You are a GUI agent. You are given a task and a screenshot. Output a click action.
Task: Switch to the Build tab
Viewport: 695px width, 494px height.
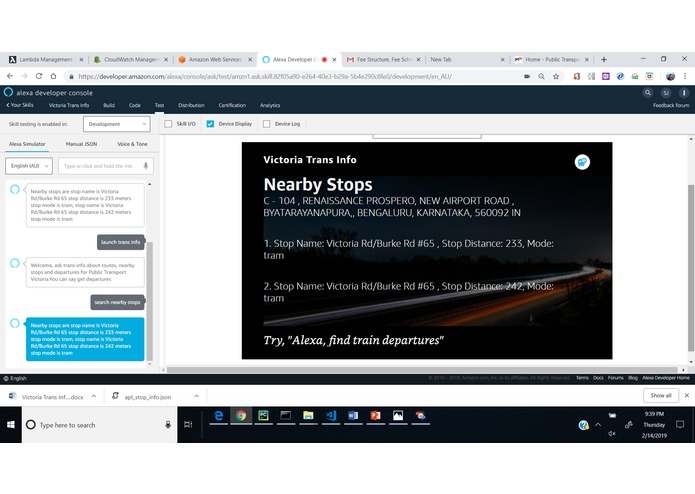point(109,105)
